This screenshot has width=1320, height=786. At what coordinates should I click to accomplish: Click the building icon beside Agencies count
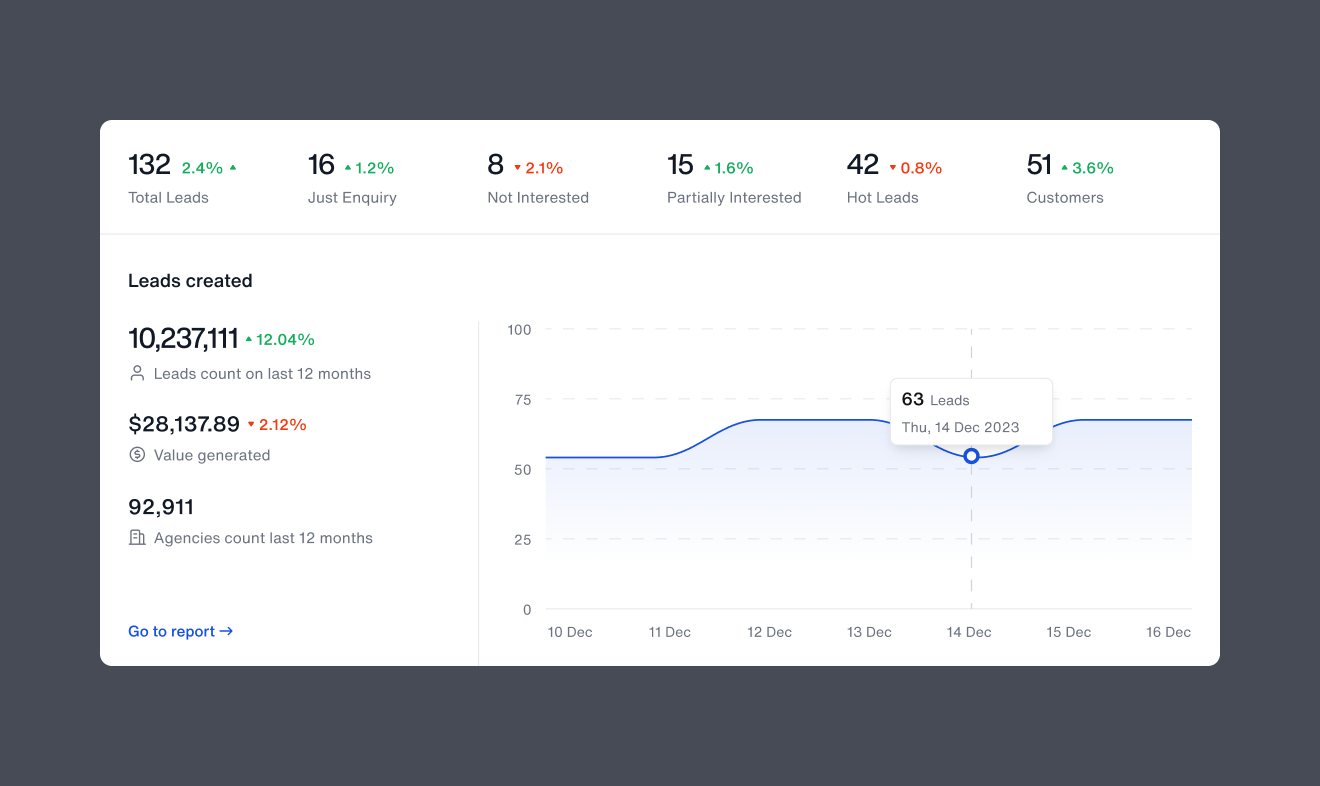[x=137, y=537]
